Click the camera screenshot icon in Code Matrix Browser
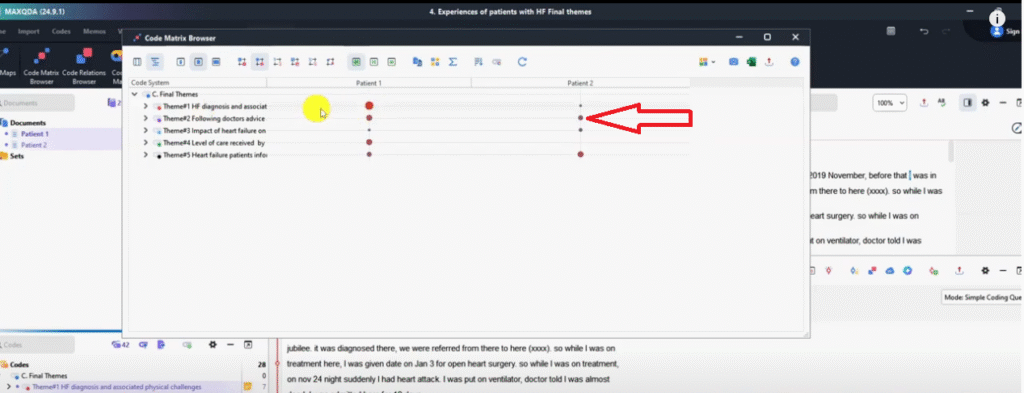The image size is (1024, 393). (x=733, y=62)
